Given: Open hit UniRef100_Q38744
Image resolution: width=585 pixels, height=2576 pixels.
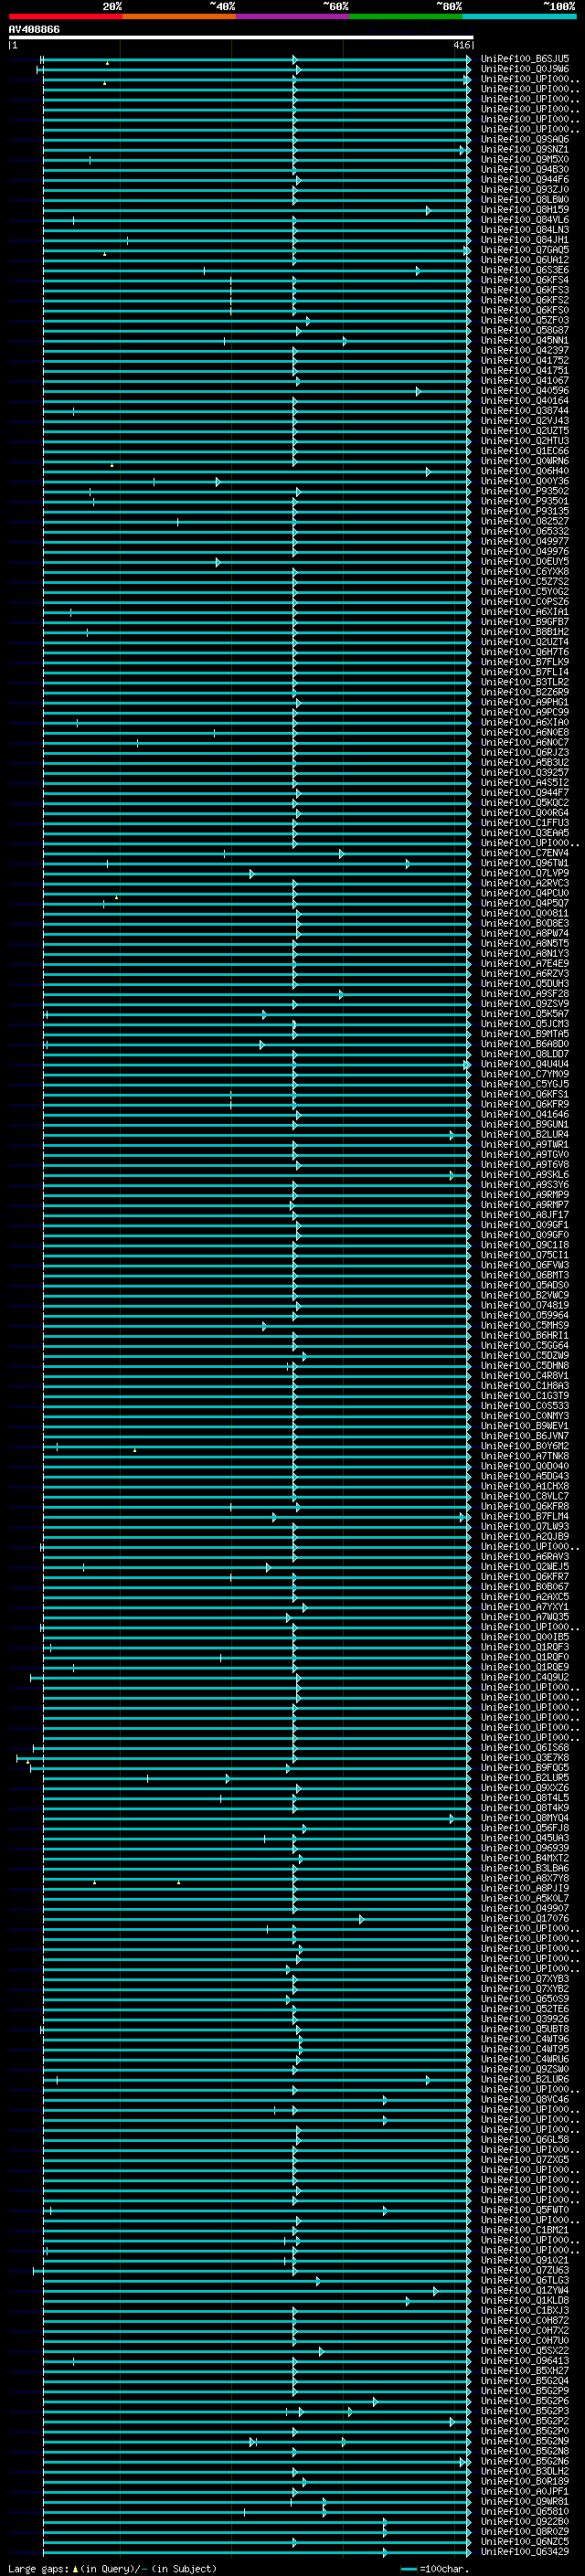Looking at the screenshot, I should (x=525, y=411).
